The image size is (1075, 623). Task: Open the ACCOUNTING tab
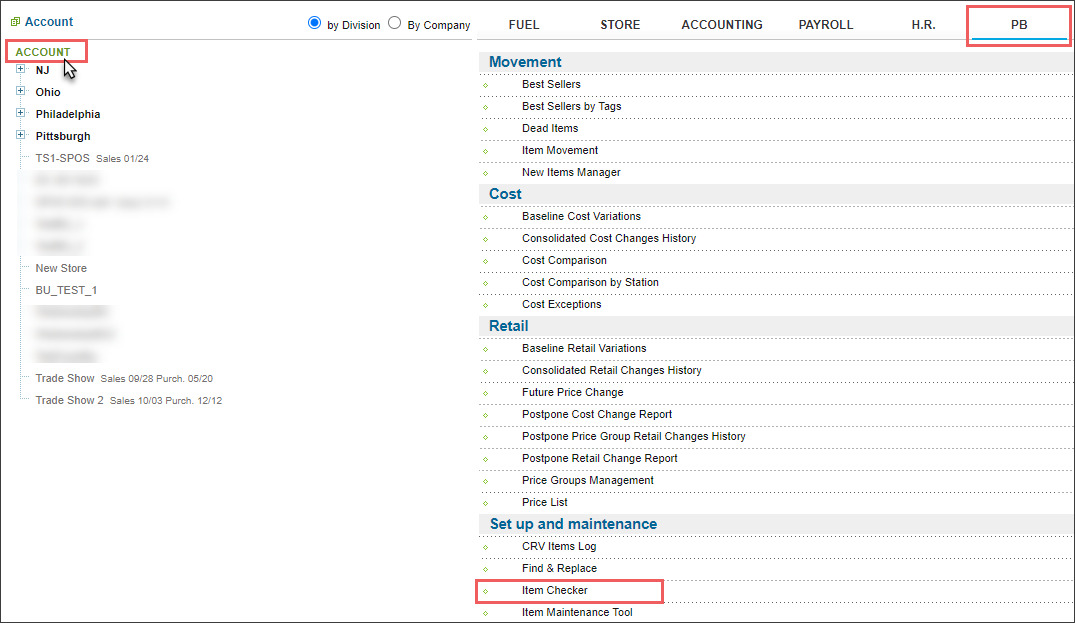click(x=722, y=25)
